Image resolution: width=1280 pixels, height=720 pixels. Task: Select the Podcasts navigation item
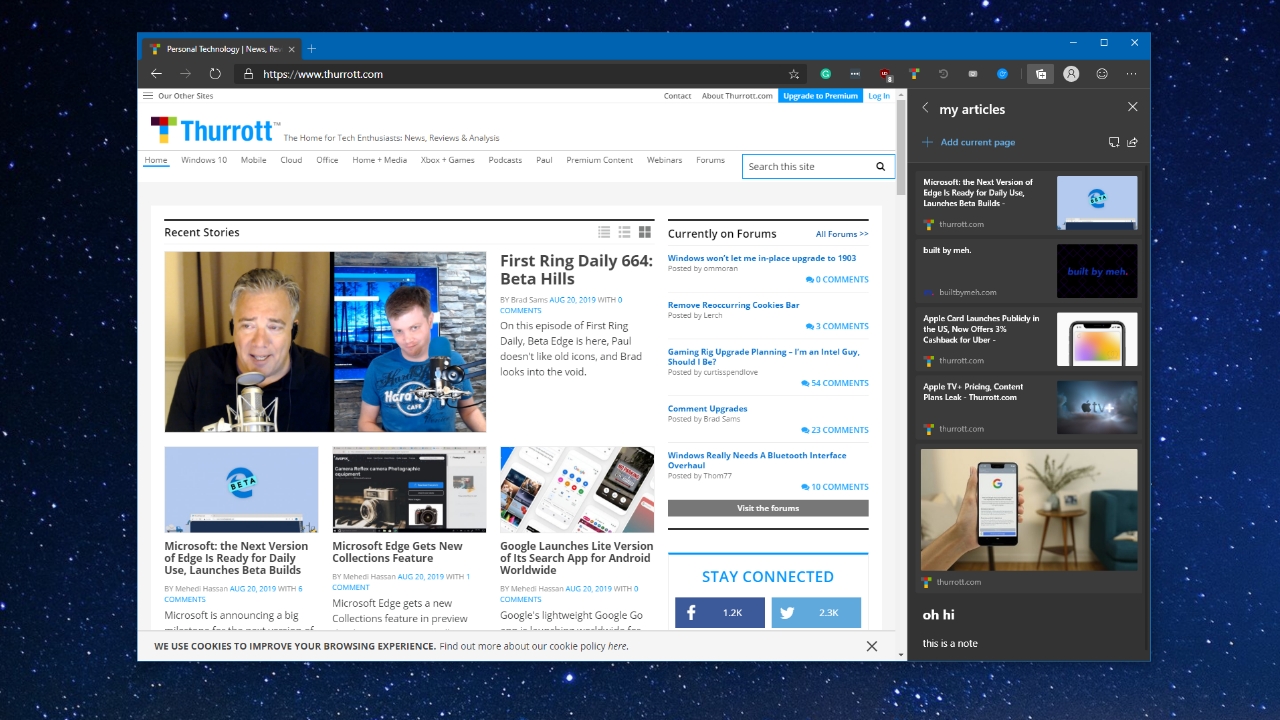[505, 160]
